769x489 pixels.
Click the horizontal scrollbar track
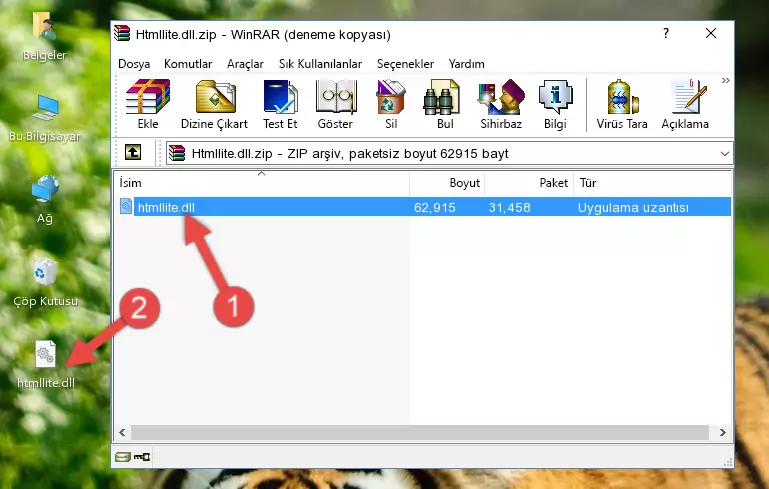(420, 433)
